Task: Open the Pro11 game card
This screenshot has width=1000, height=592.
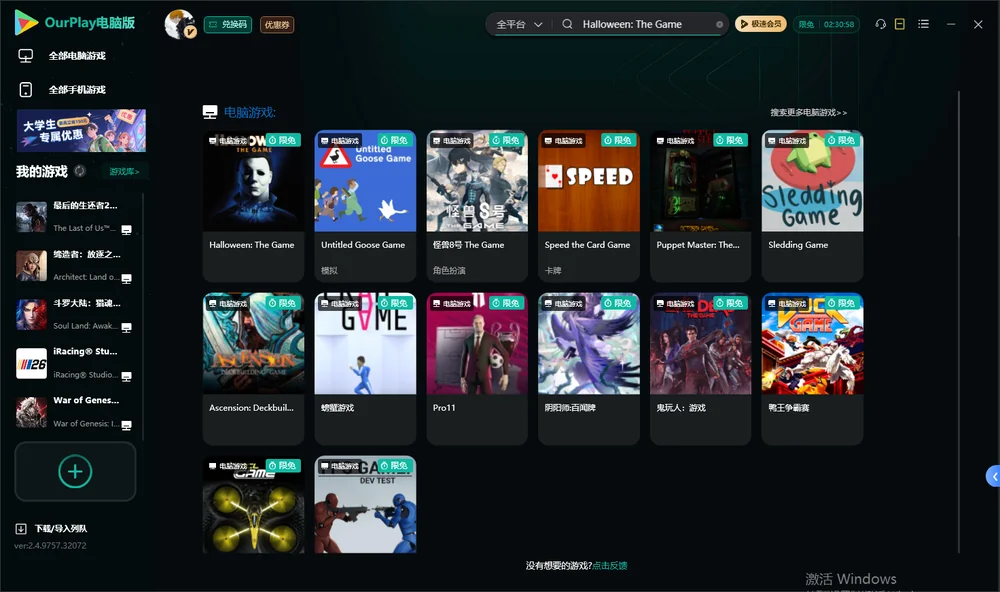Action: coord(477,368)
